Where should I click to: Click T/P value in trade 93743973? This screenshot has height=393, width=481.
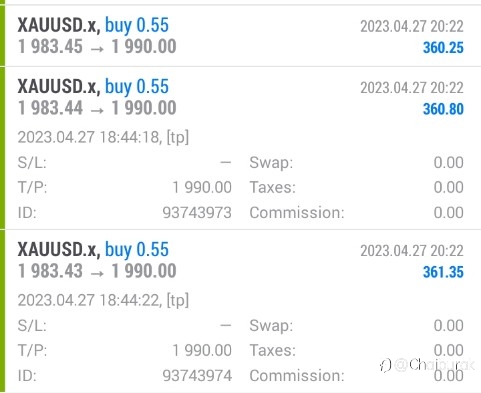(202, 187)
